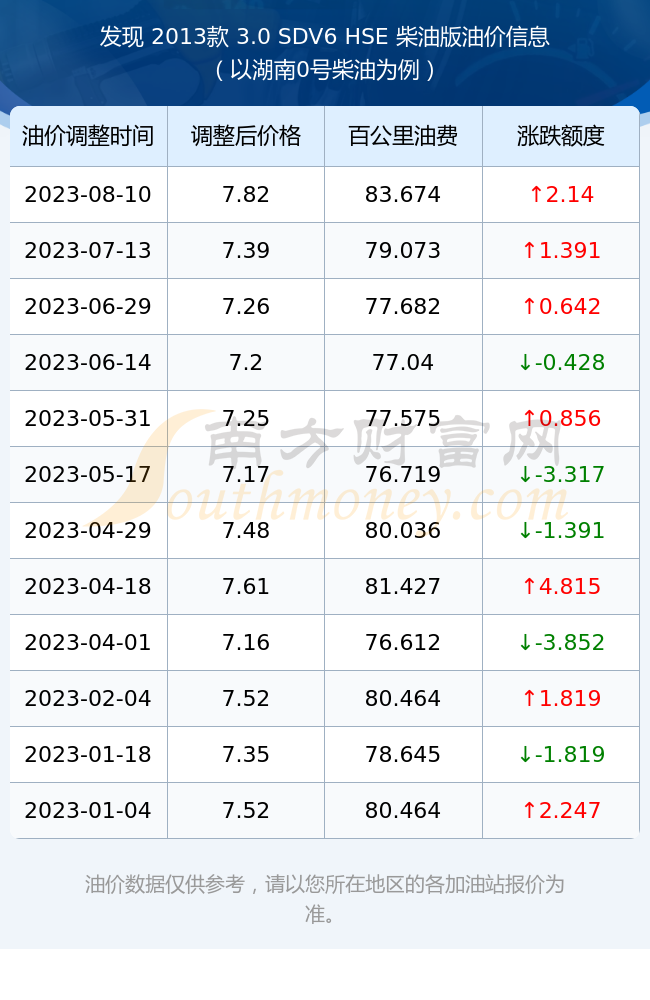Click the red ↑2.247 change value
This screenshot has height=1000, width=650.
[x=561, y=811]
